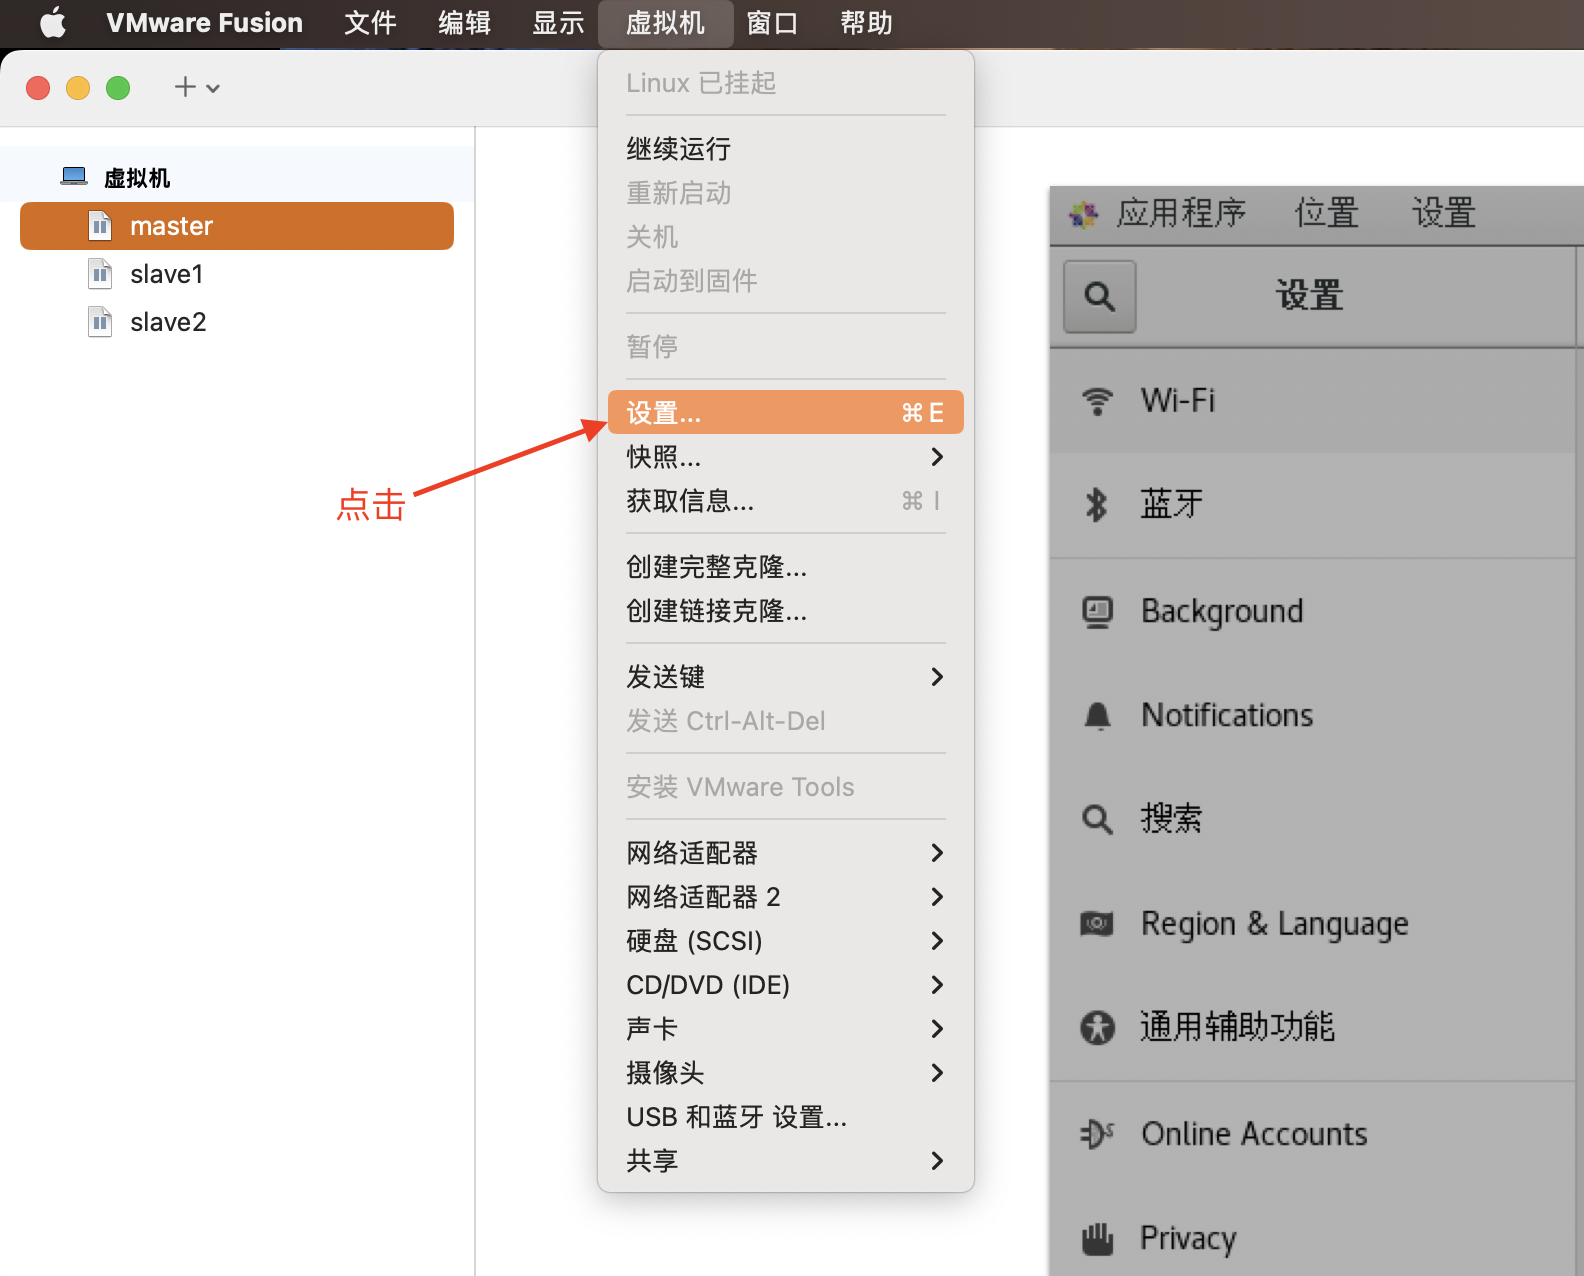
Task: Select 获取信息... menu entry
Action: click(786, 501)
